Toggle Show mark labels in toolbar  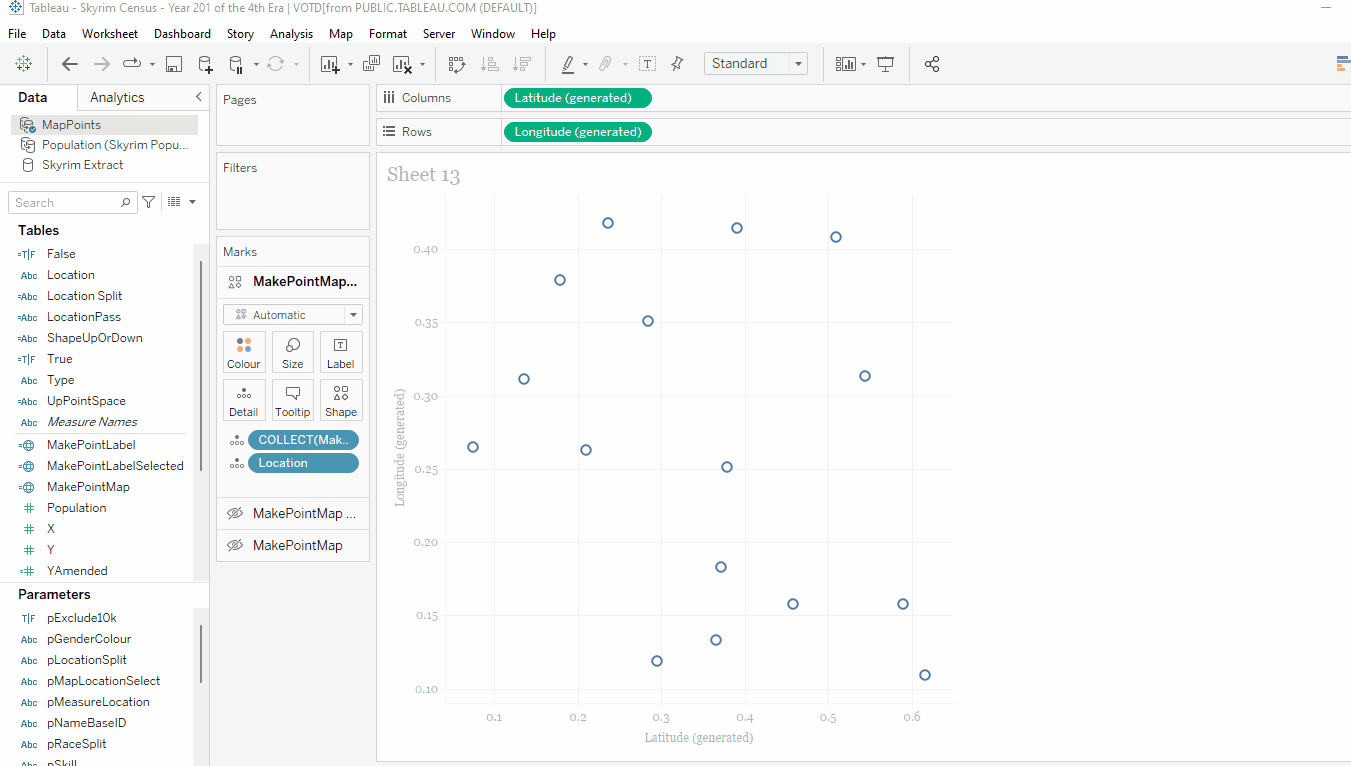[647, 64]
